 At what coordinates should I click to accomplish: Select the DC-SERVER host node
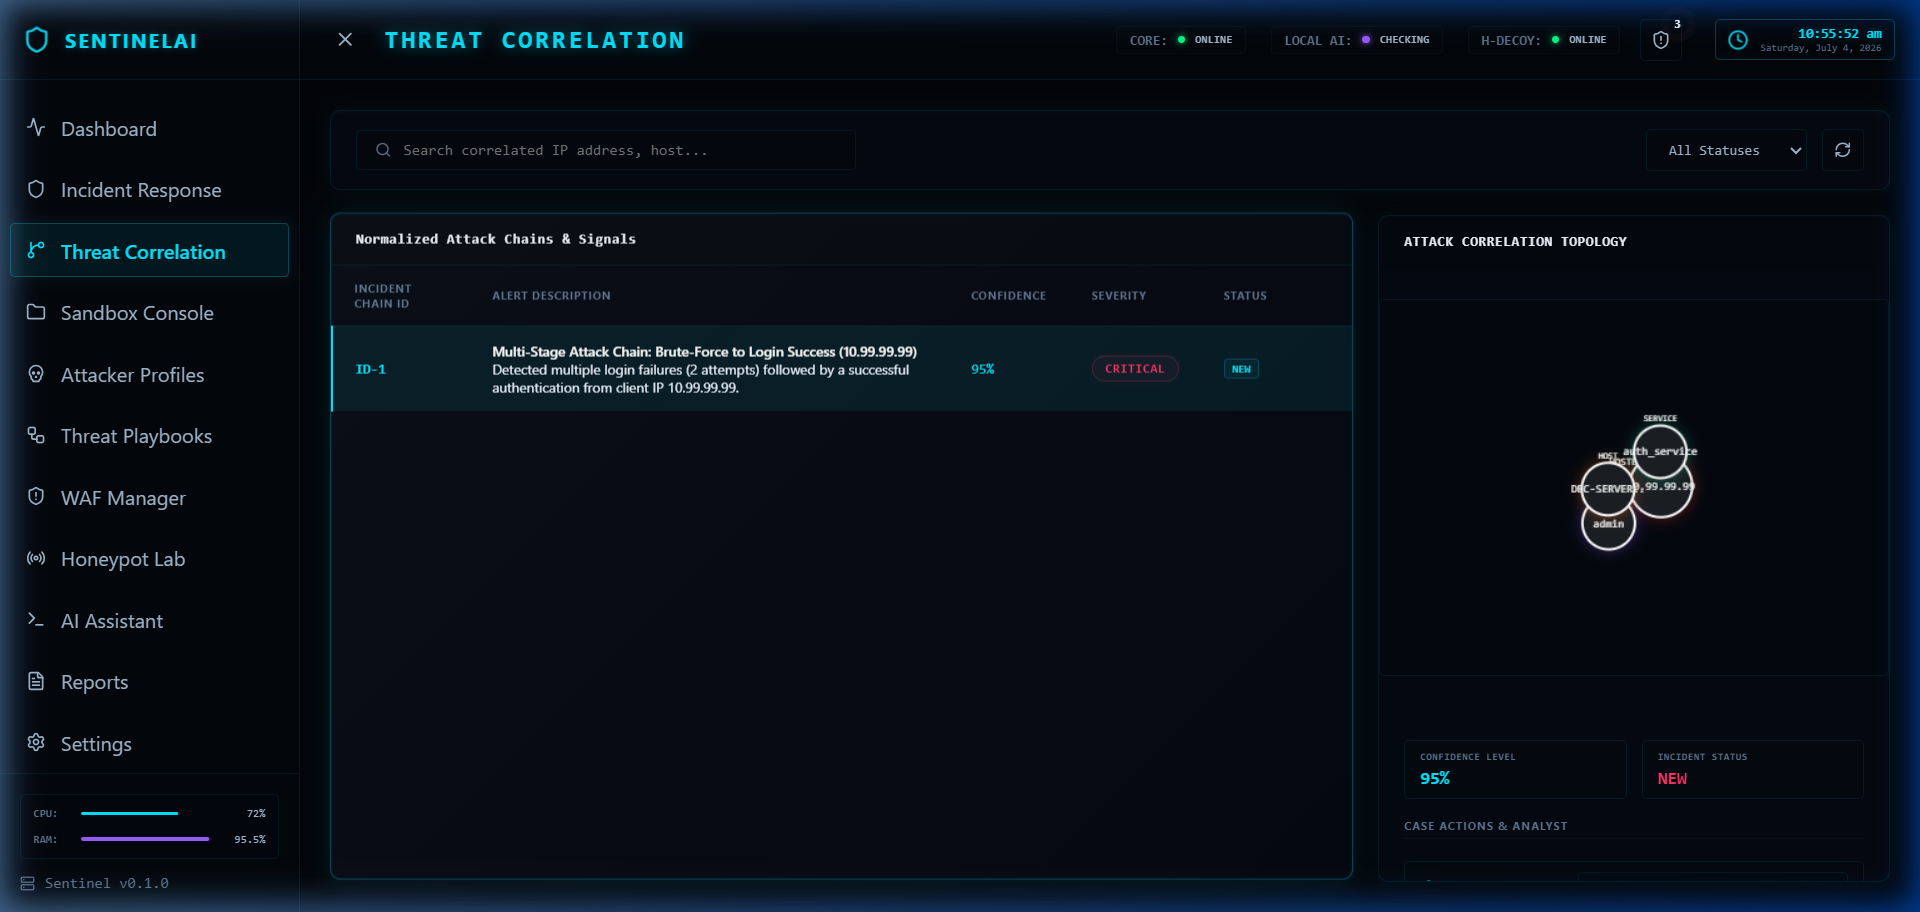point(1607,488)
